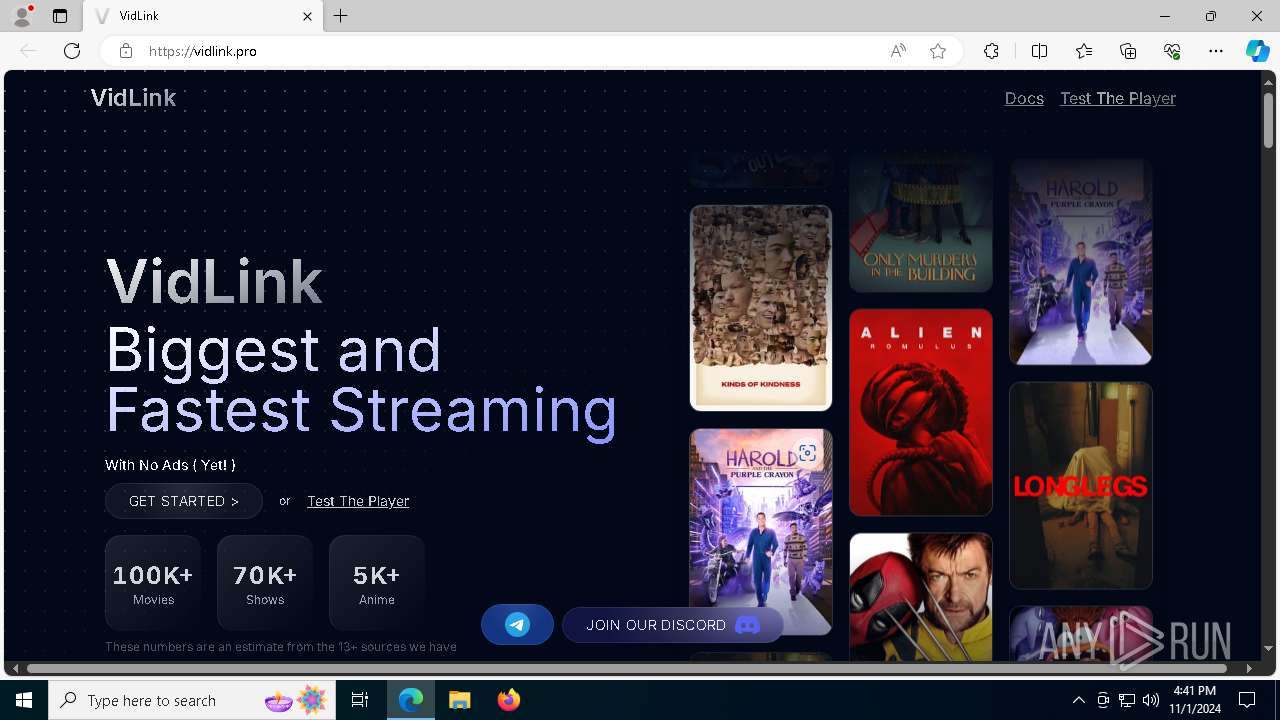Screen dimensions: 1280x720
Task: Click the VidLink logo in the header
Action: (133, 98)
